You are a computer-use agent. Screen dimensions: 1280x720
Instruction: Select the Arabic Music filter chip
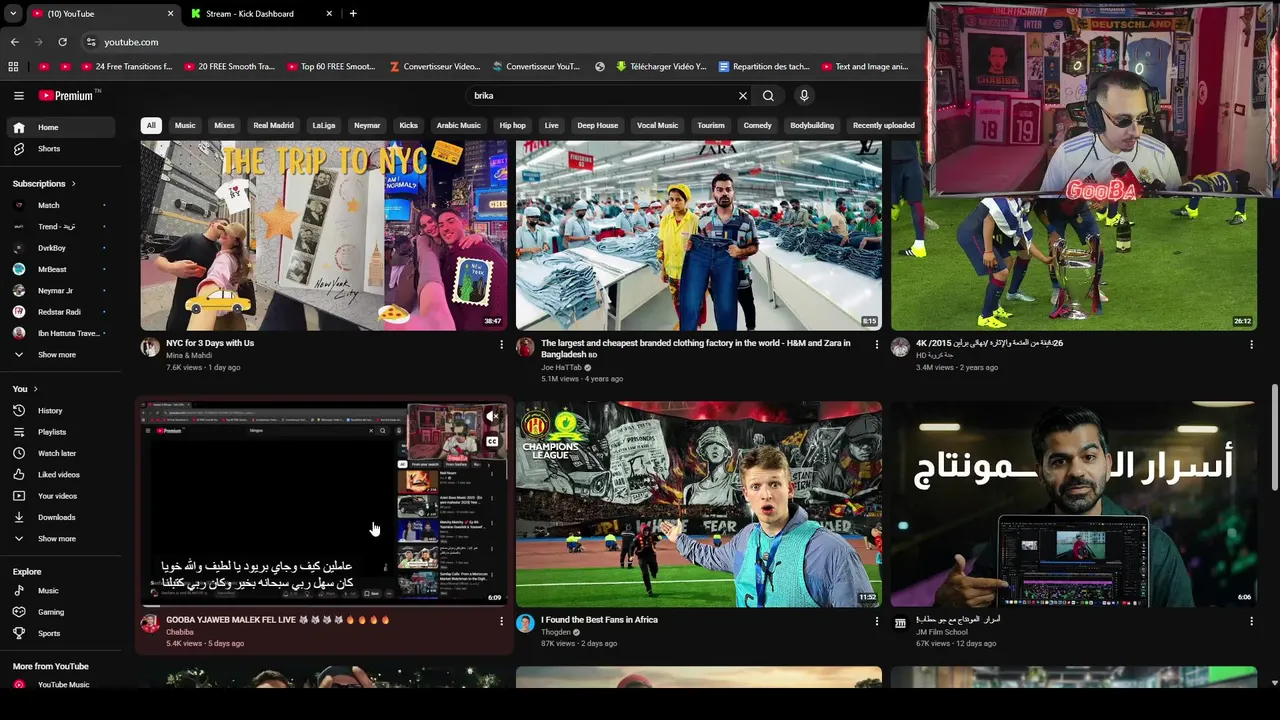coord(458,126)
